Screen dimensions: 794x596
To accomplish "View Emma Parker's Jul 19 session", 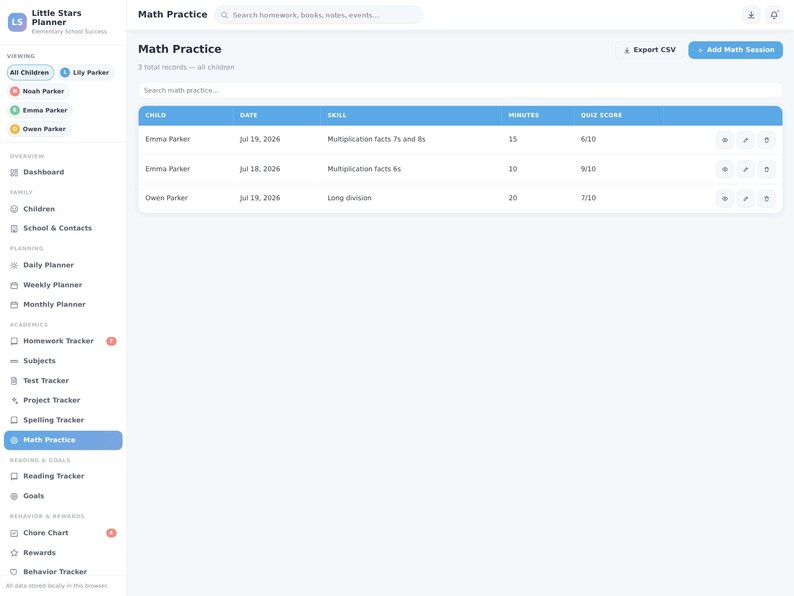I will pyautogui.click(x=725, y=140).
